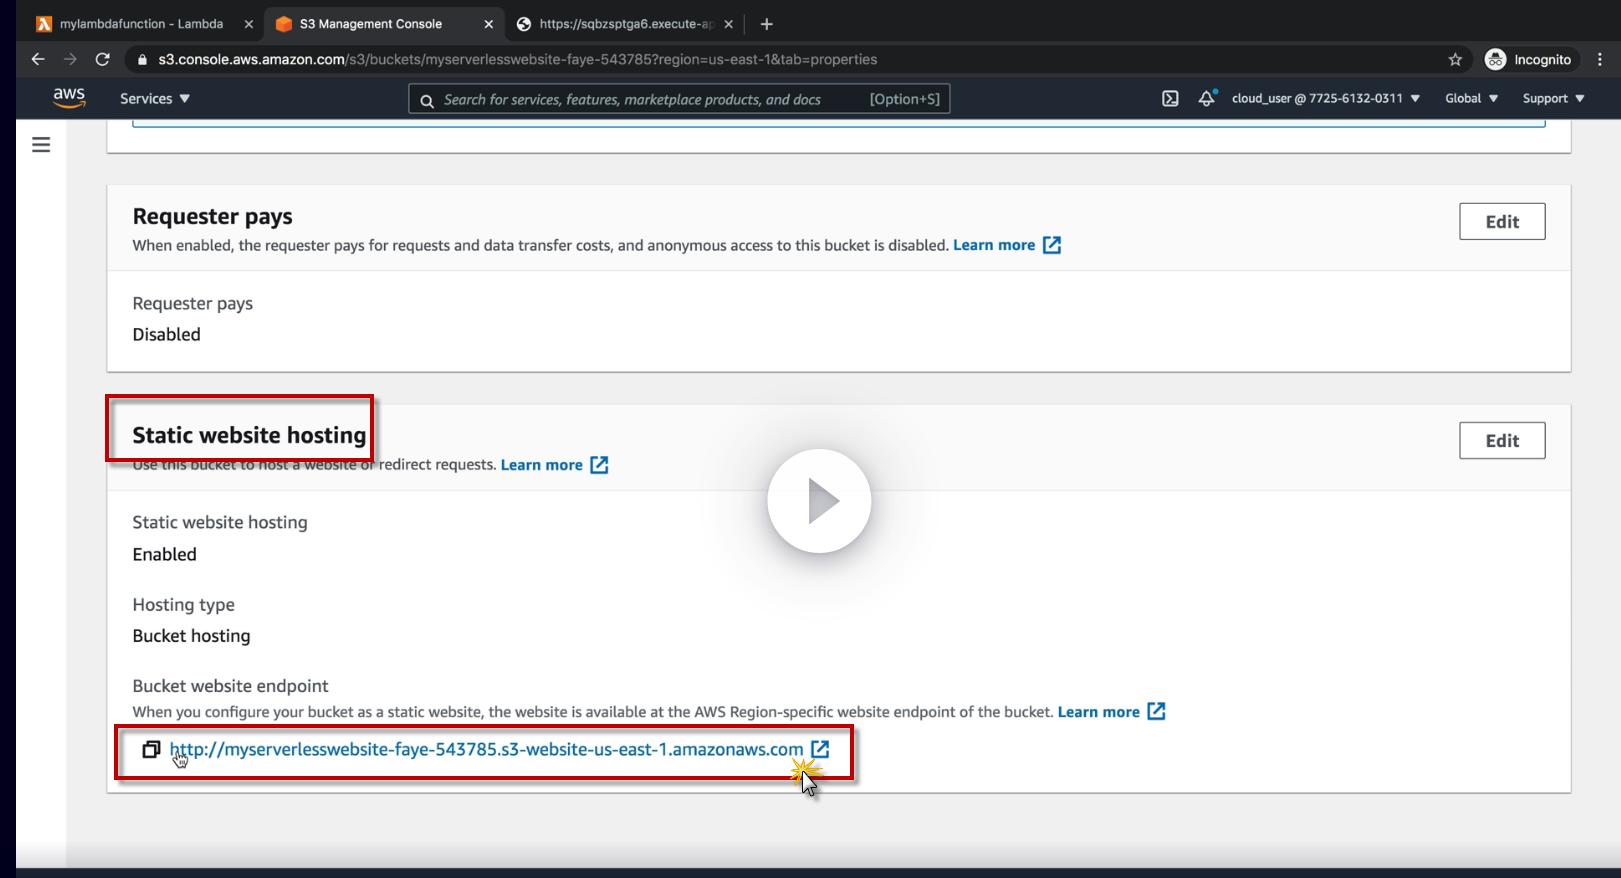Switch to the execute-api tab
The width and height of the screenshot is (1621, 878).
click(625, 24)
